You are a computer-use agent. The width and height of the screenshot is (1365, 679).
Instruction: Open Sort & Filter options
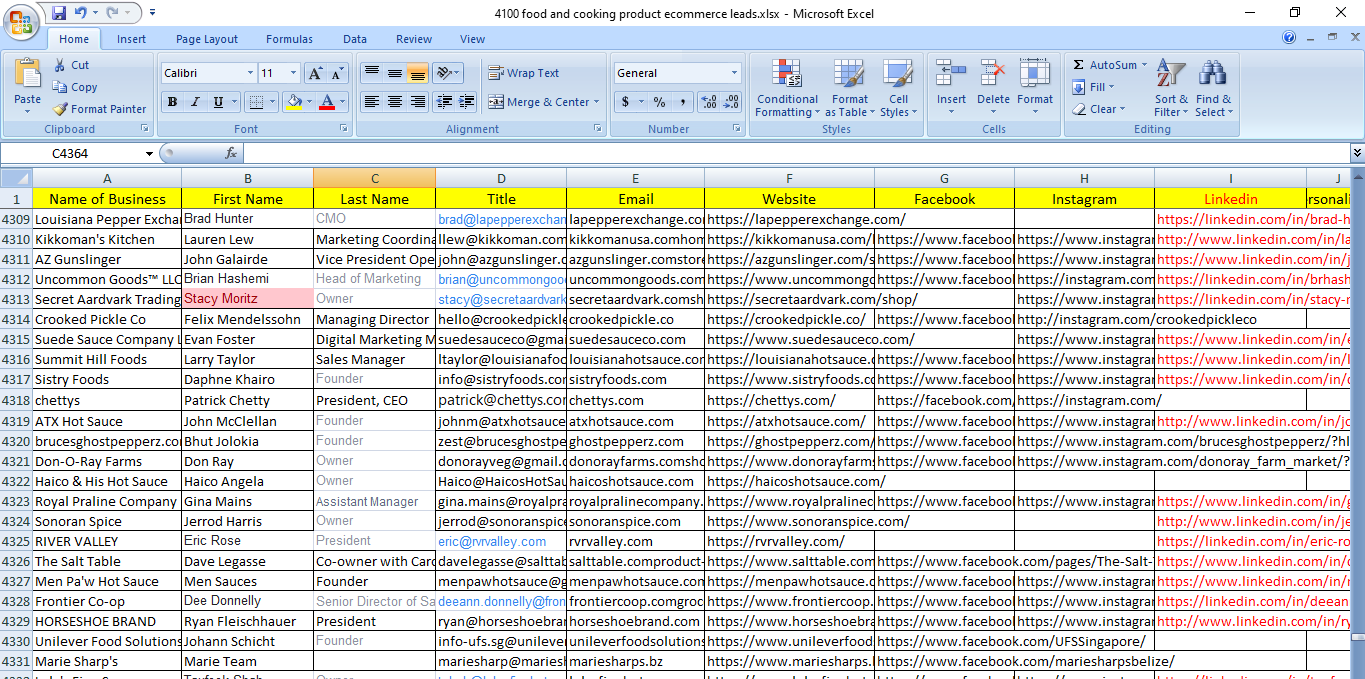coord(1170,88)
